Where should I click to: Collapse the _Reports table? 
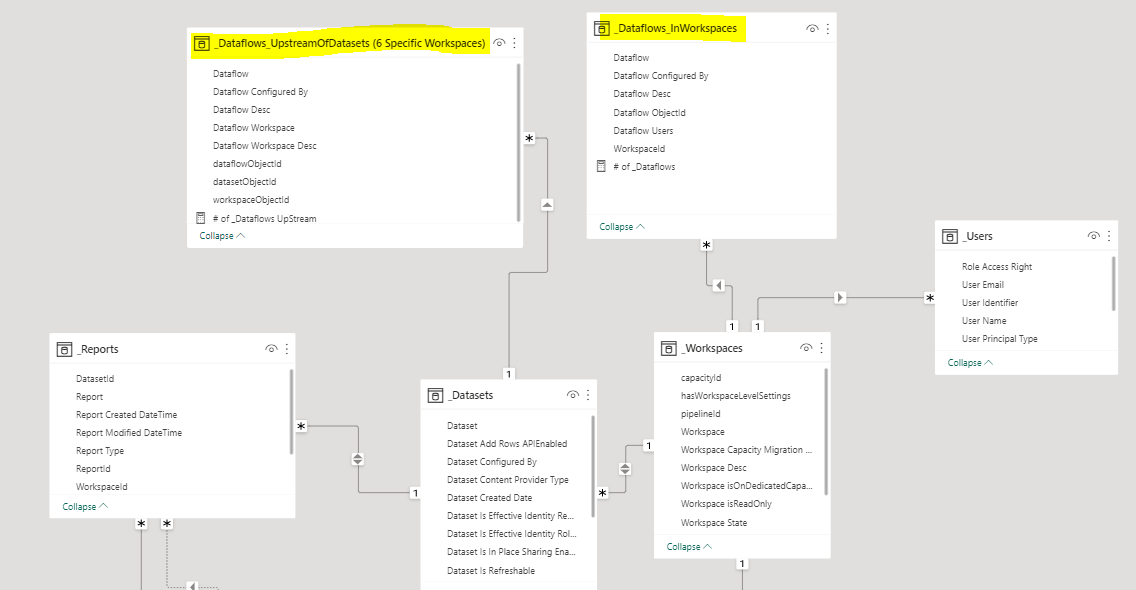pos(85,507)
